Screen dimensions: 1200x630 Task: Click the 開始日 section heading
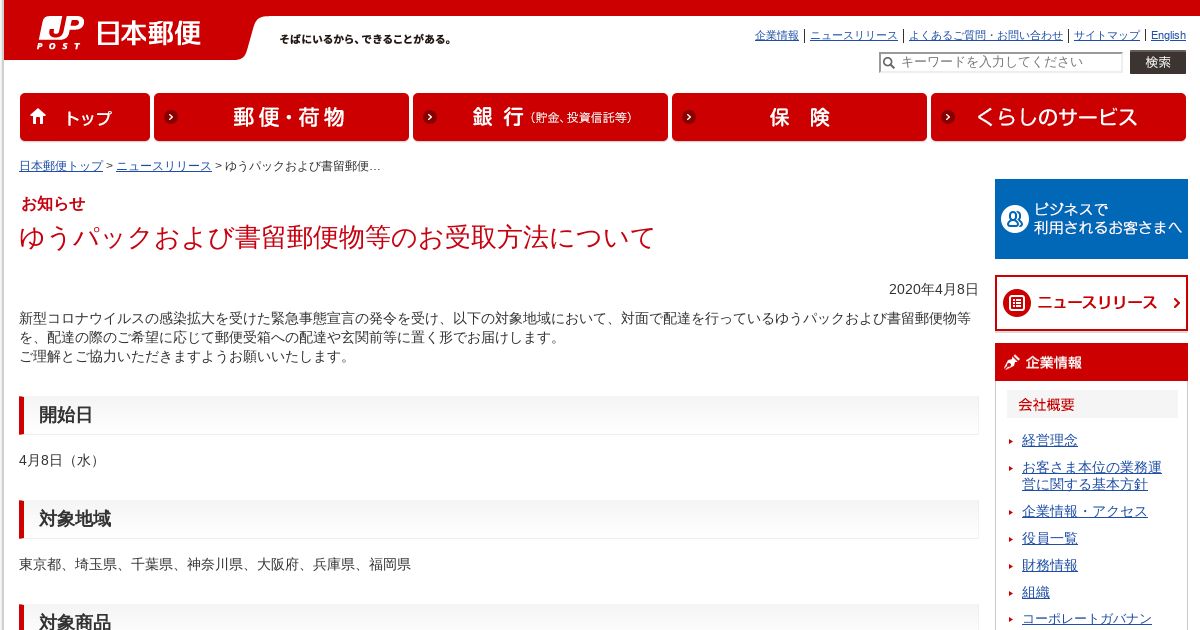(498, 415)
